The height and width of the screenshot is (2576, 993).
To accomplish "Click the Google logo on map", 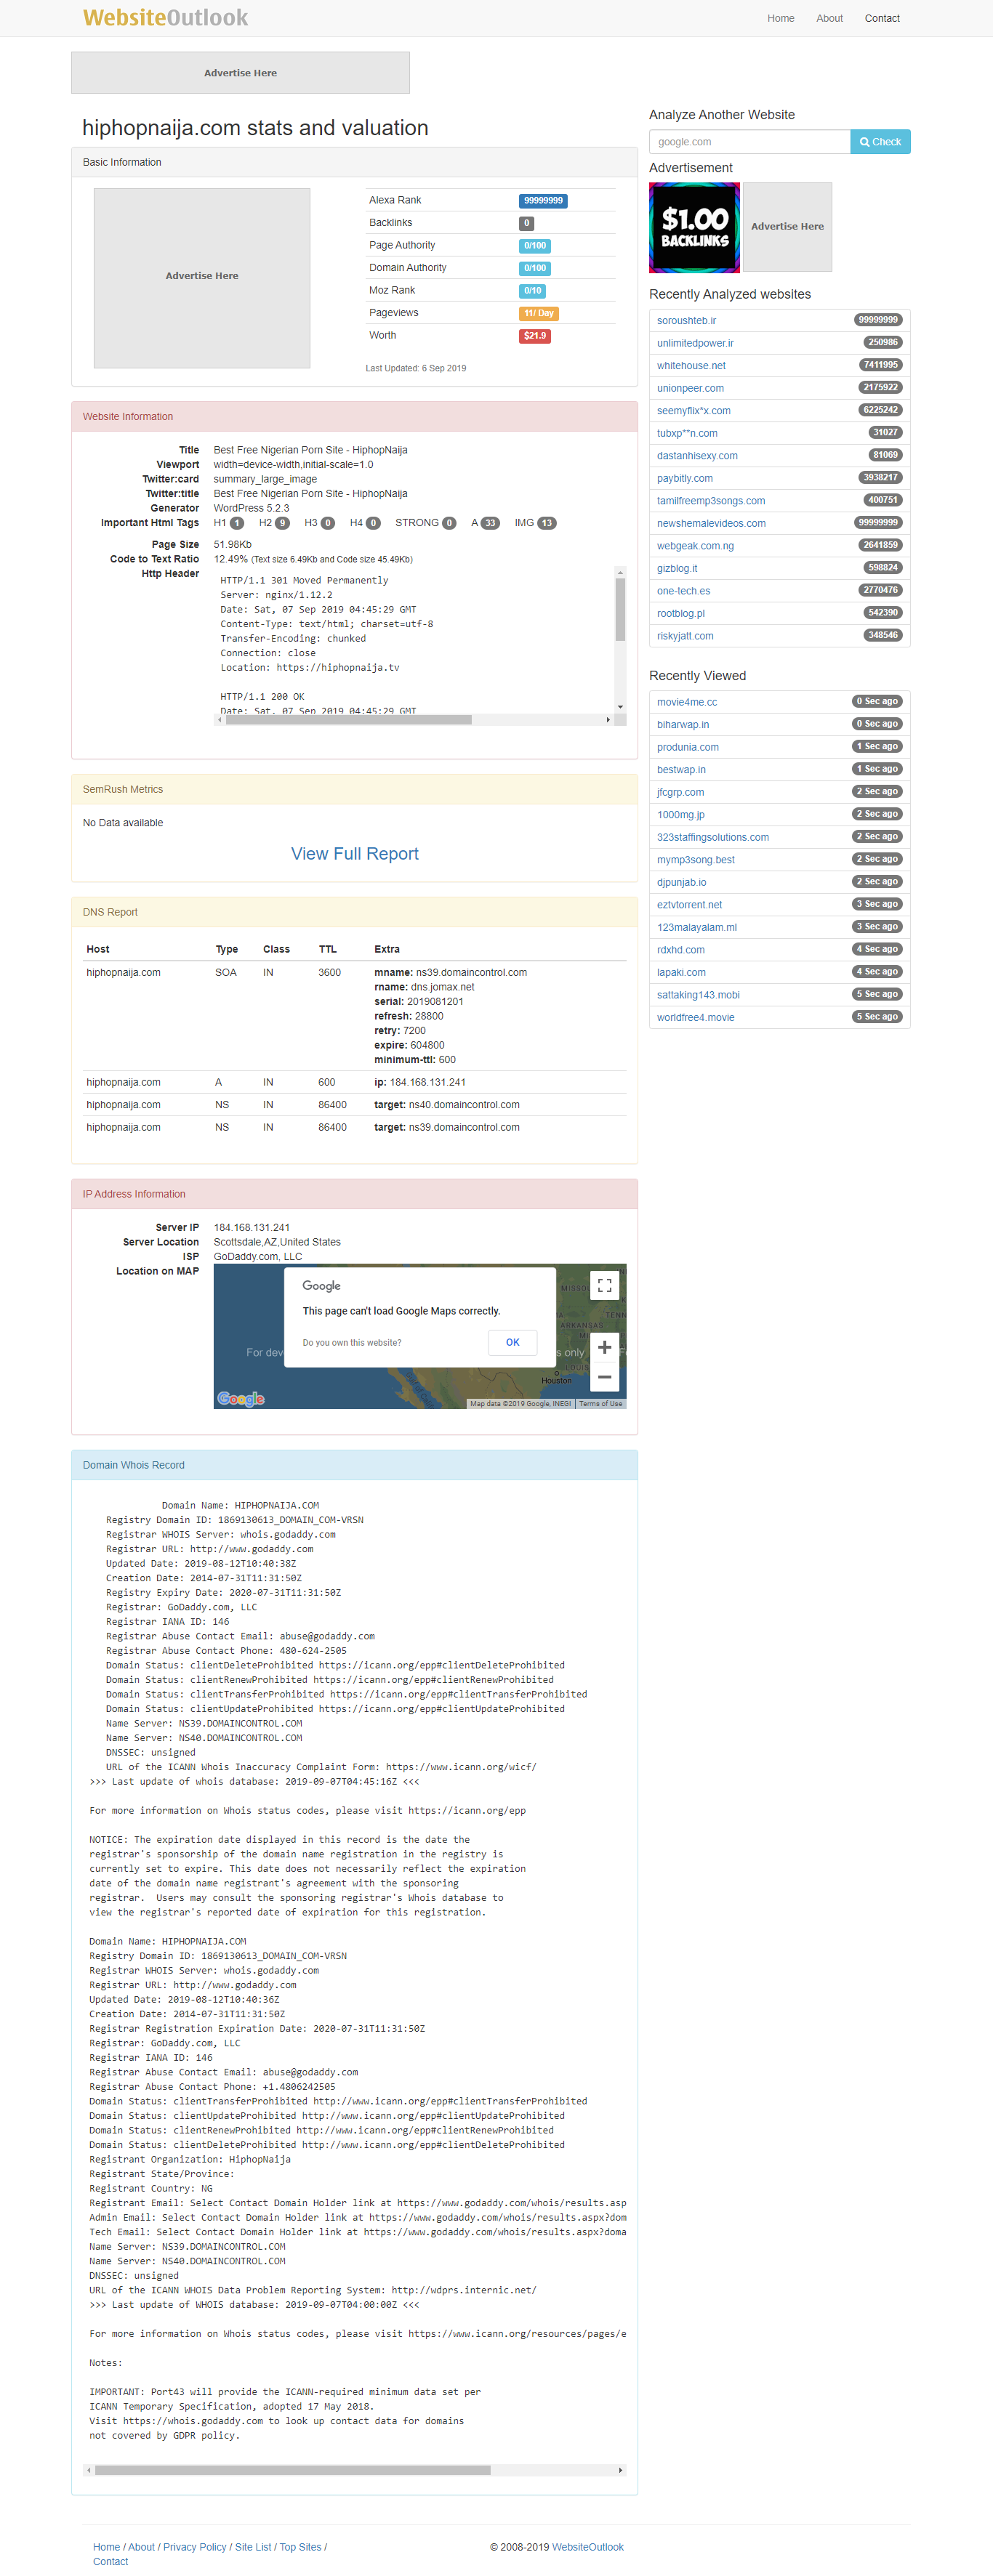I will [241, 1398].
